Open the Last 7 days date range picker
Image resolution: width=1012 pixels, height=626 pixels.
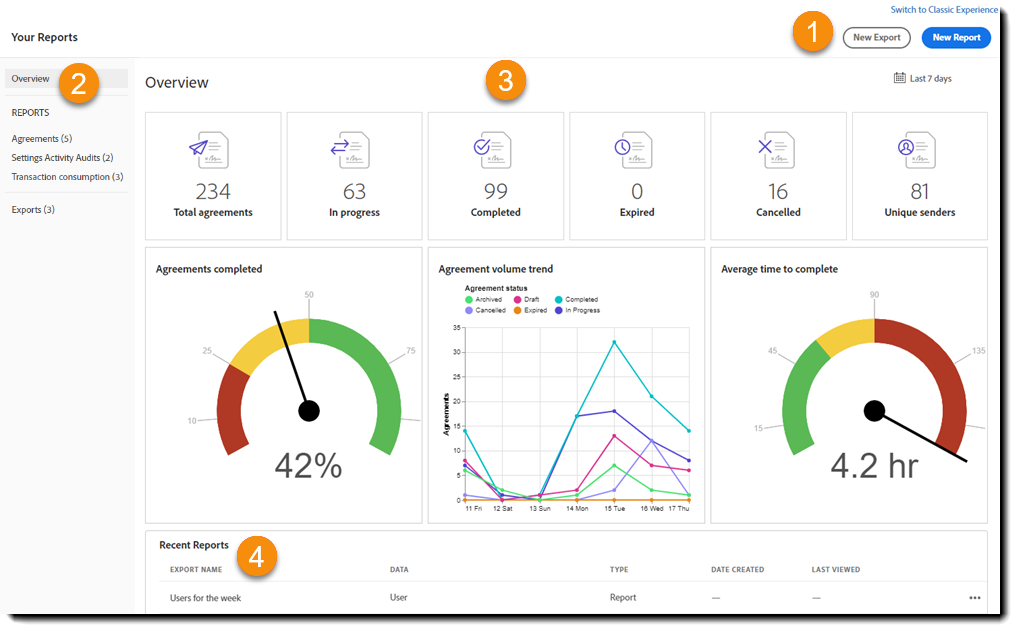923,78
